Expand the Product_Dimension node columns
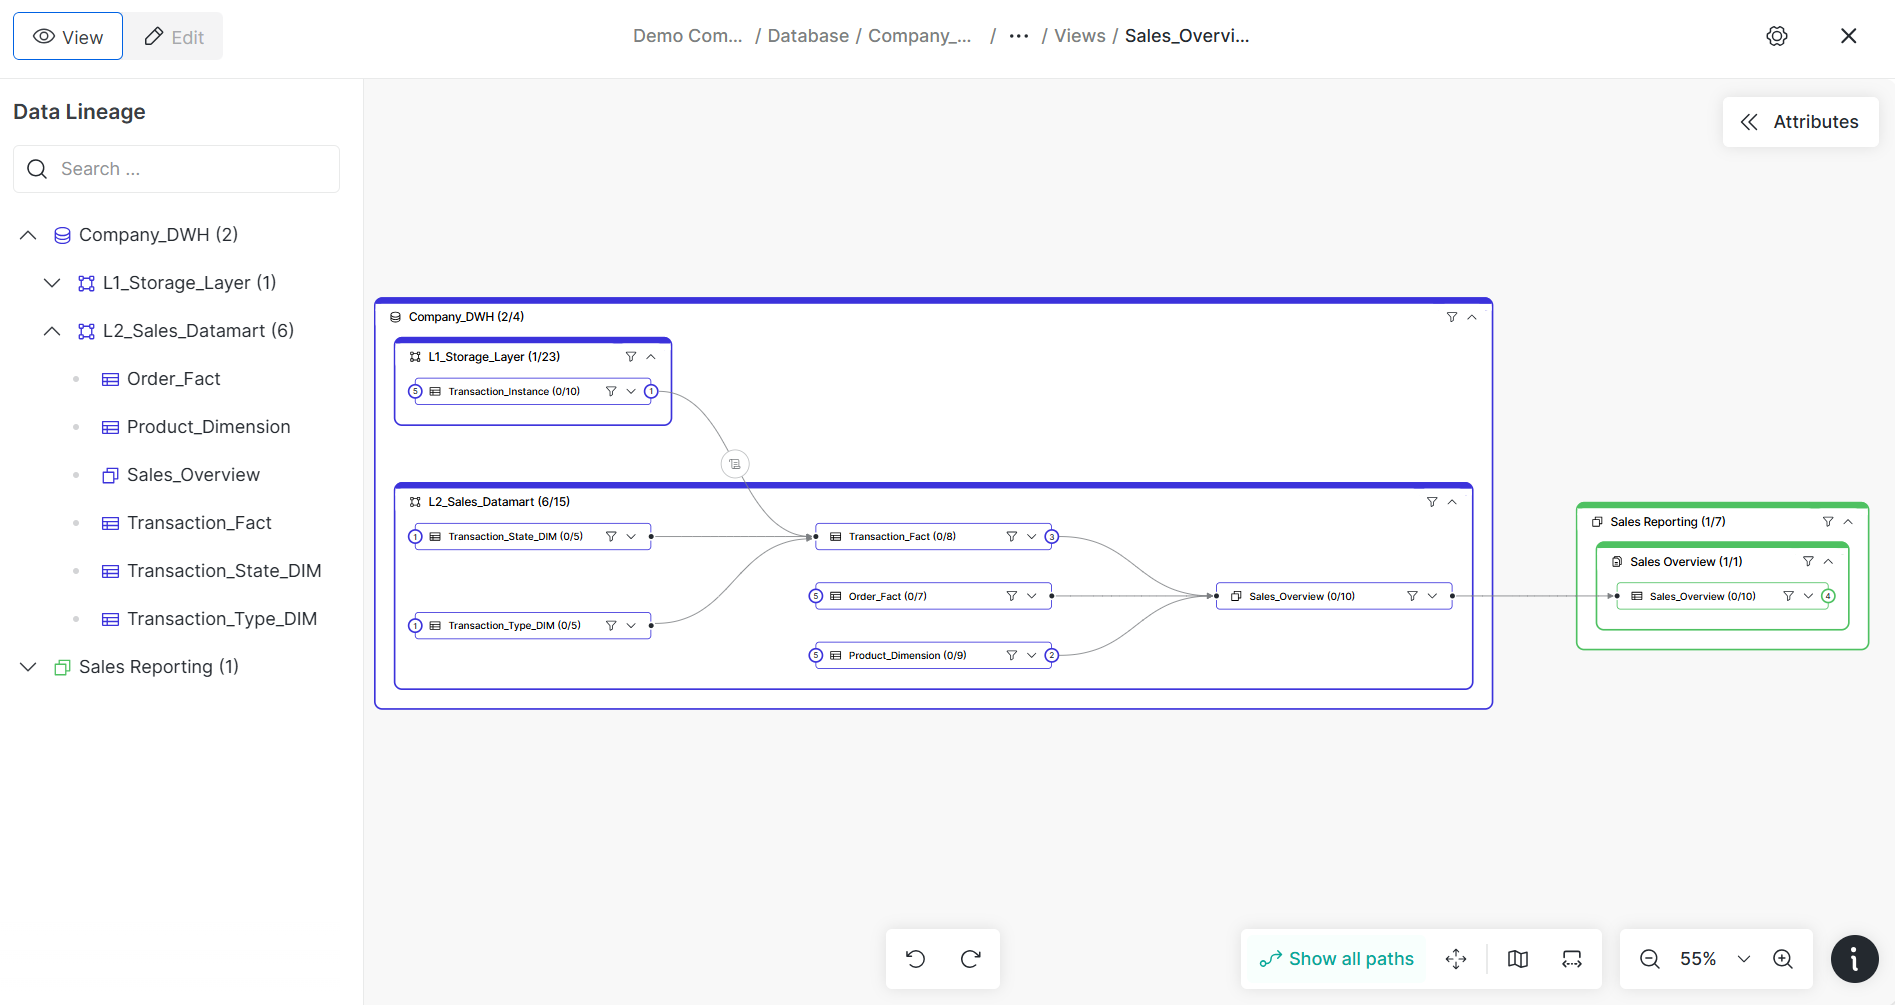The image size is (1895, 1005). click(x=1032, y=656)
